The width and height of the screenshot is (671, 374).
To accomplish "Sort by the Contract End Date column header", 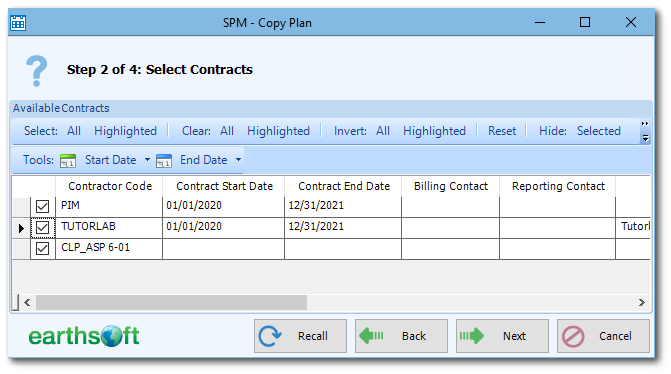I will tap(343, 186).
